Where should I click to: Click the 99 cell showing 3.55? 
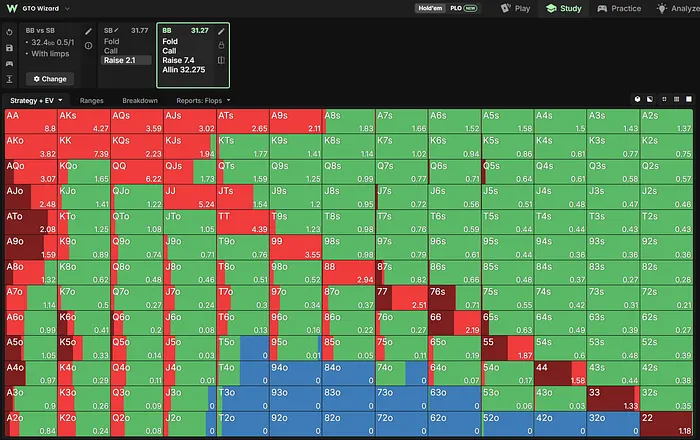(x=296, y=248)
